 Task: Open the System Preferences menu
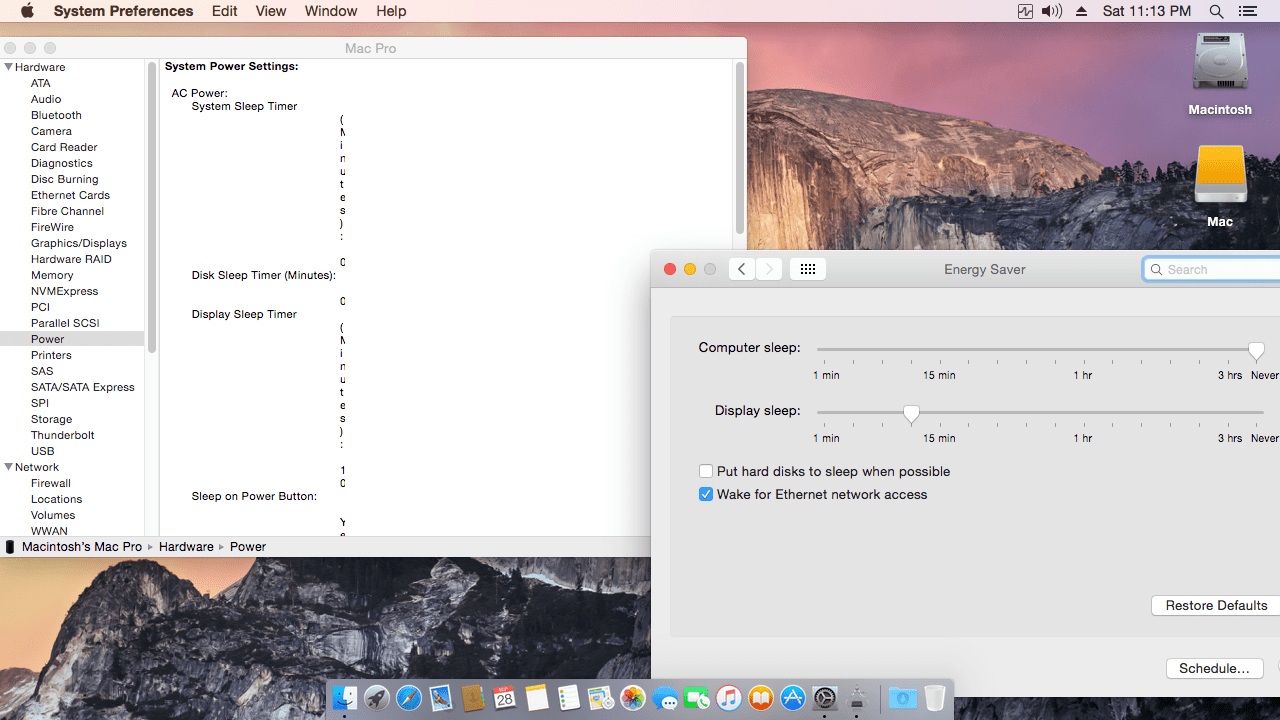click(124, 11)
